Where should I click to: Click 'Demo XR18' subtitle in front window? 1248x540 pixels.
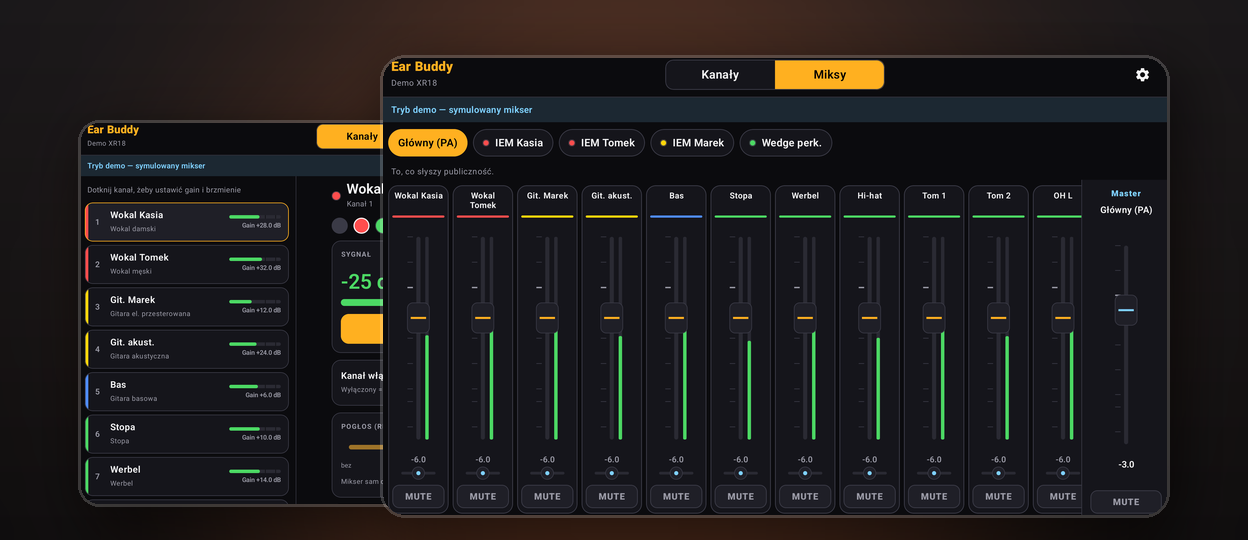coord(413,84)
